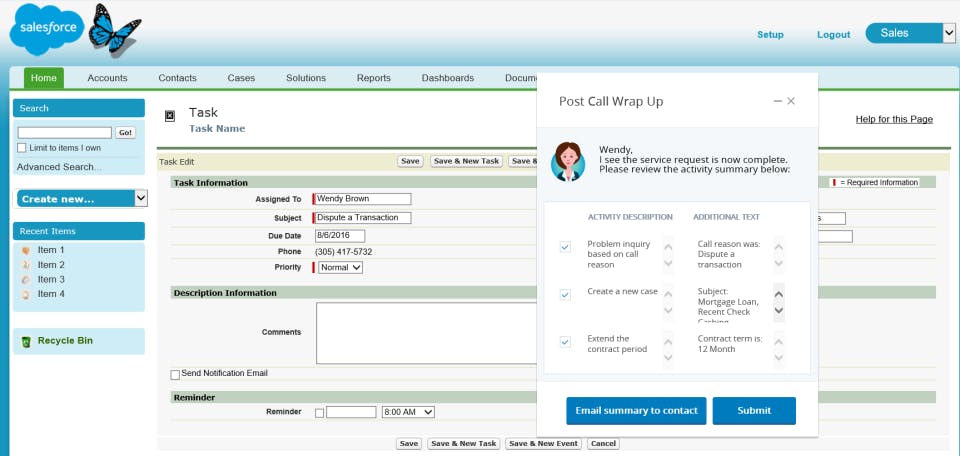This screenshot has height=456, width=960.
Task: Click the Setup link
Action: point(770,34)
